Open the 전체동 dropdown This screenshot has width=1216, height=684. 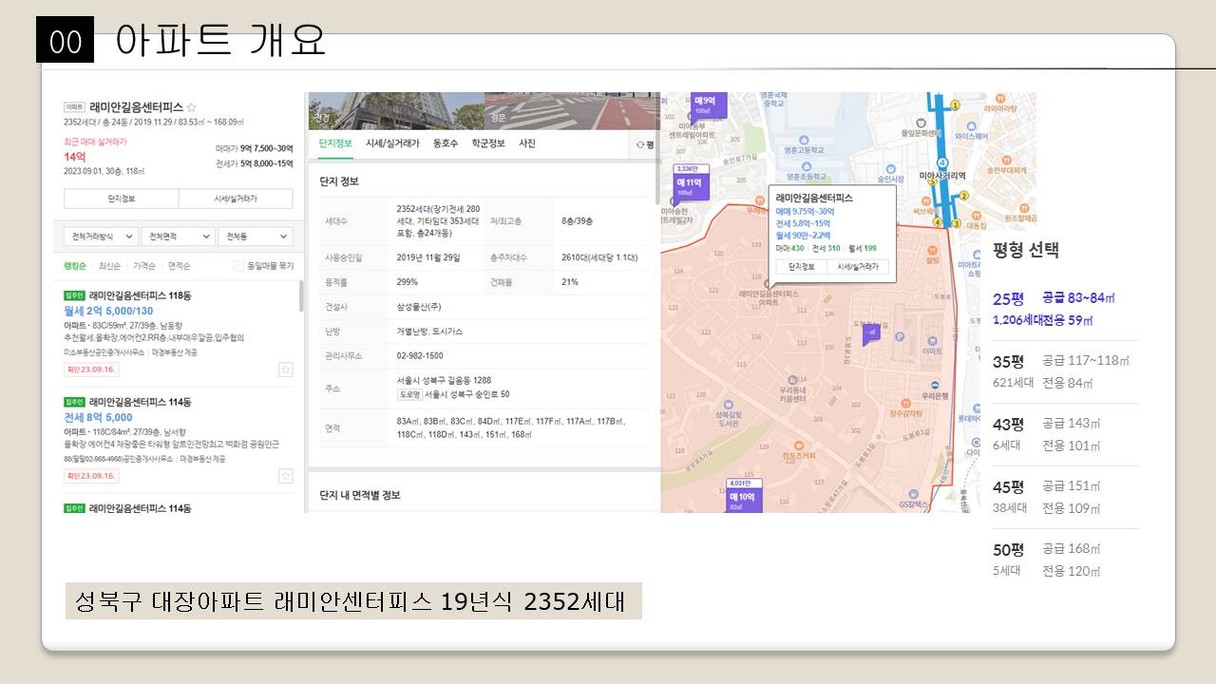pos(256,236)
